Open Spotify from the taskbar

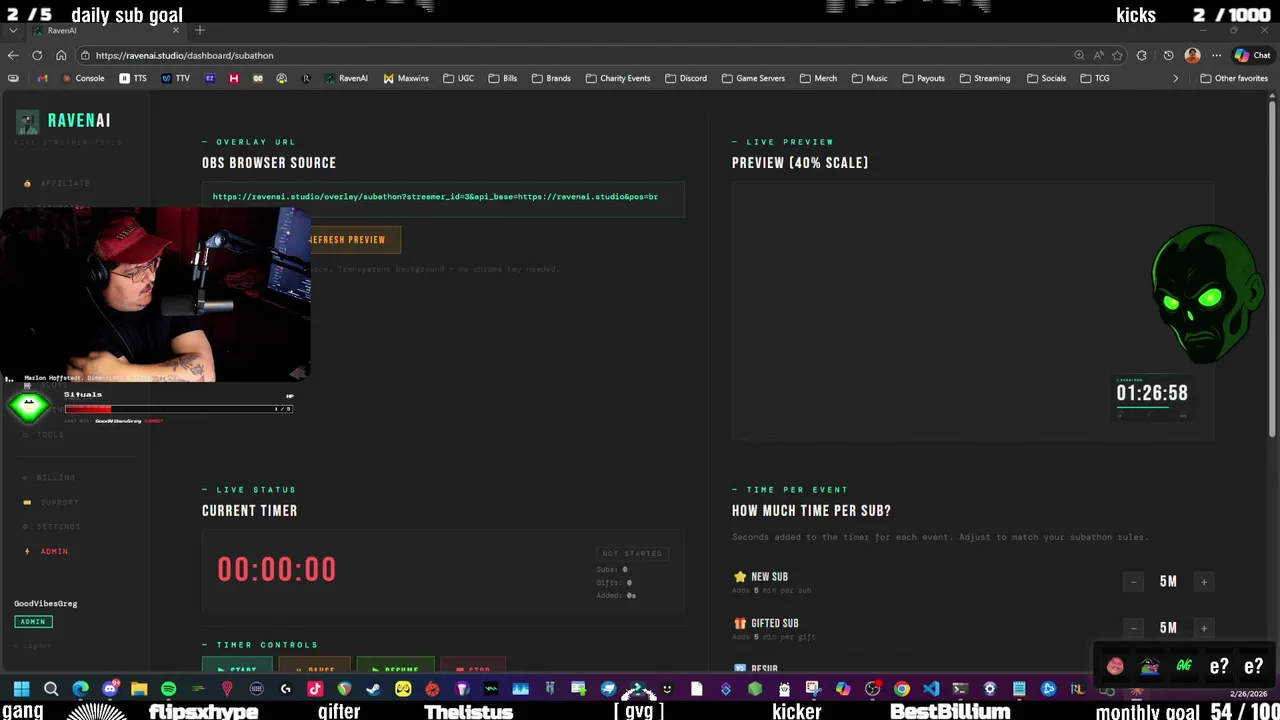tap(168, 689)
